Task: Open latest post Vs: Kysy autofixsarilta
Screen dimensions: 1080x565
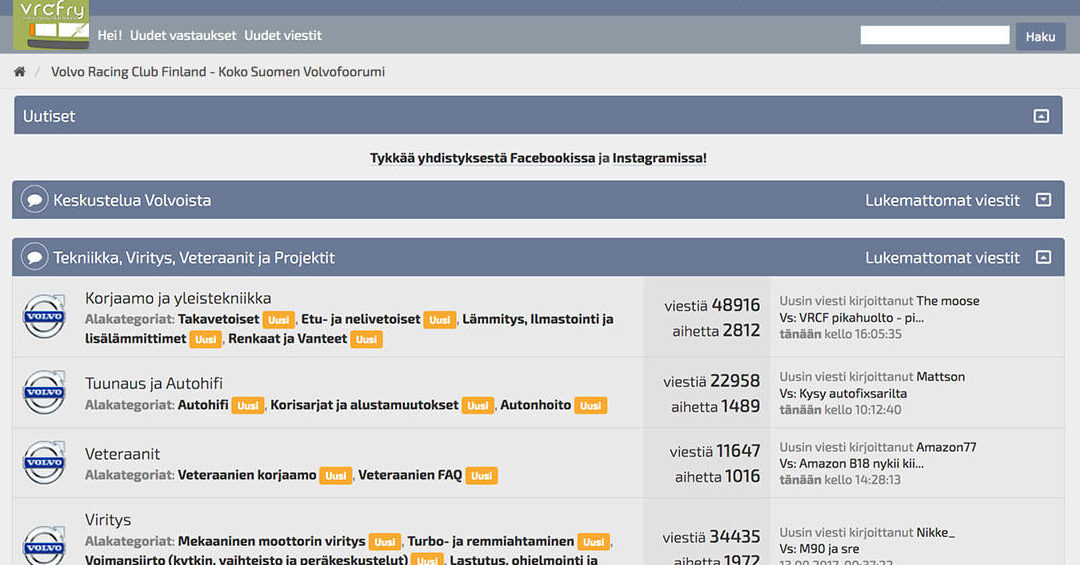Action: click(843, 393)
